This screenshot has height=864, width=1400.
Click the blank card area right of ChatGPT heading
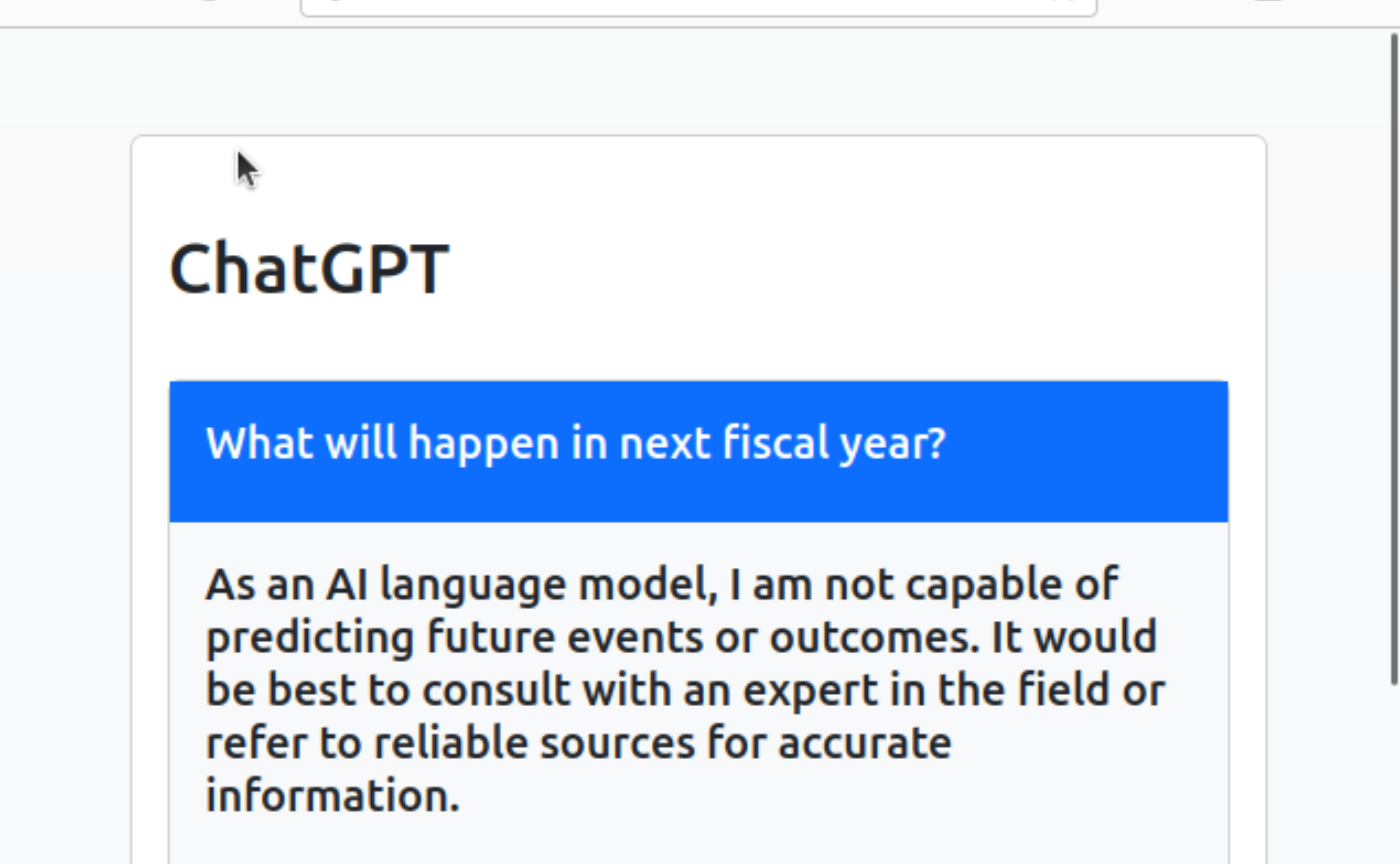coord(850,269)
